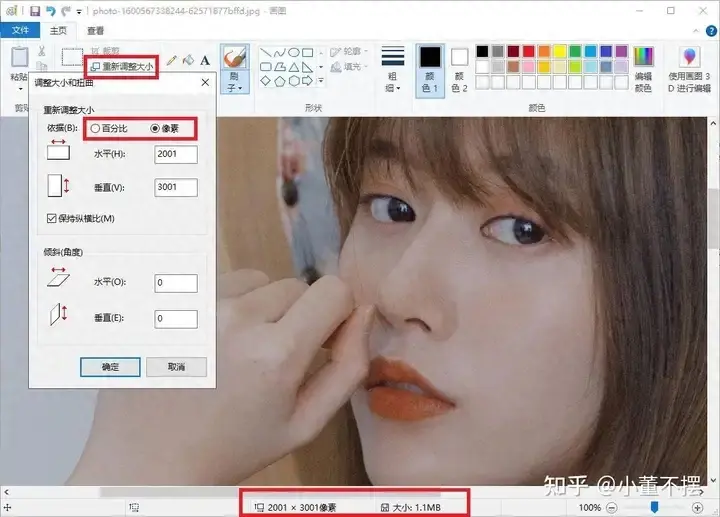The image size is (720, 517).
Task: Click the Undo arrow in title bar
Action: point(50,10)
